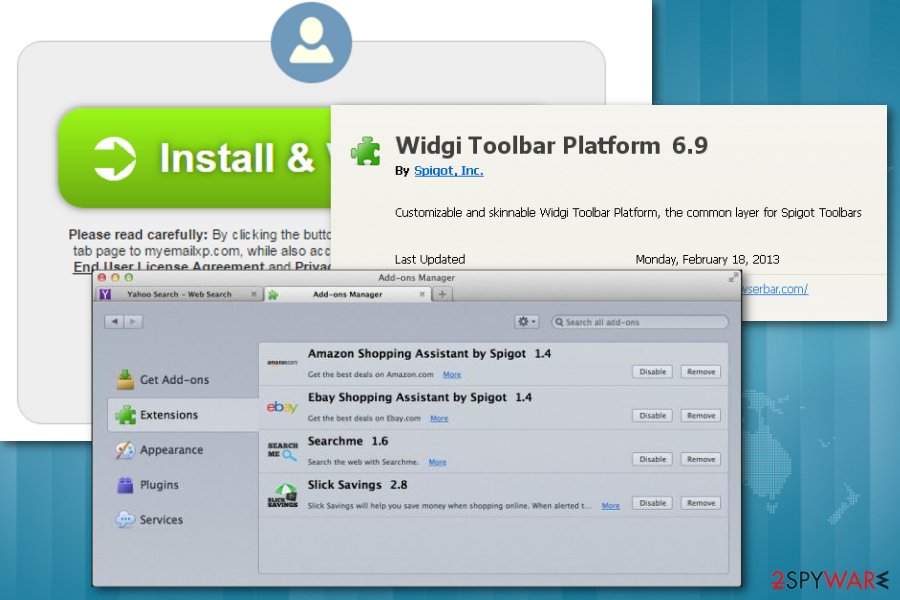900x600 pixels.
Task: Select the Slick Savings 2.8 title
Action: click(358, 485)
